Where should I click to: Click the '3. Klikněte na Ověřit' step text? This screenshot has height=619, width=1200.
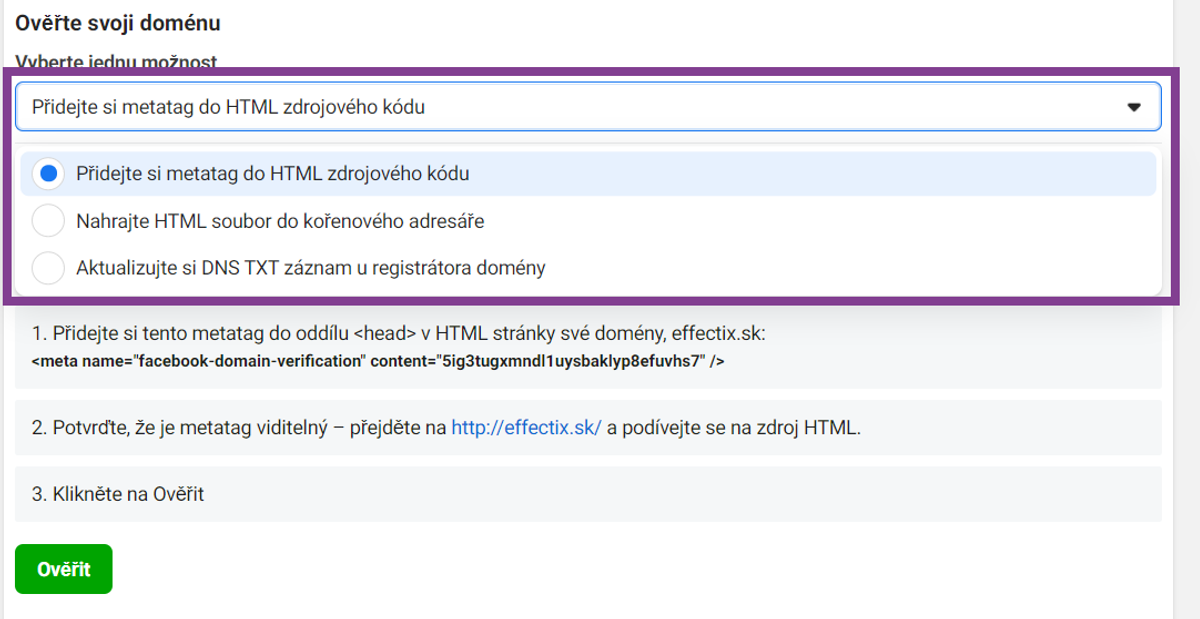click(x=118, y=494)
